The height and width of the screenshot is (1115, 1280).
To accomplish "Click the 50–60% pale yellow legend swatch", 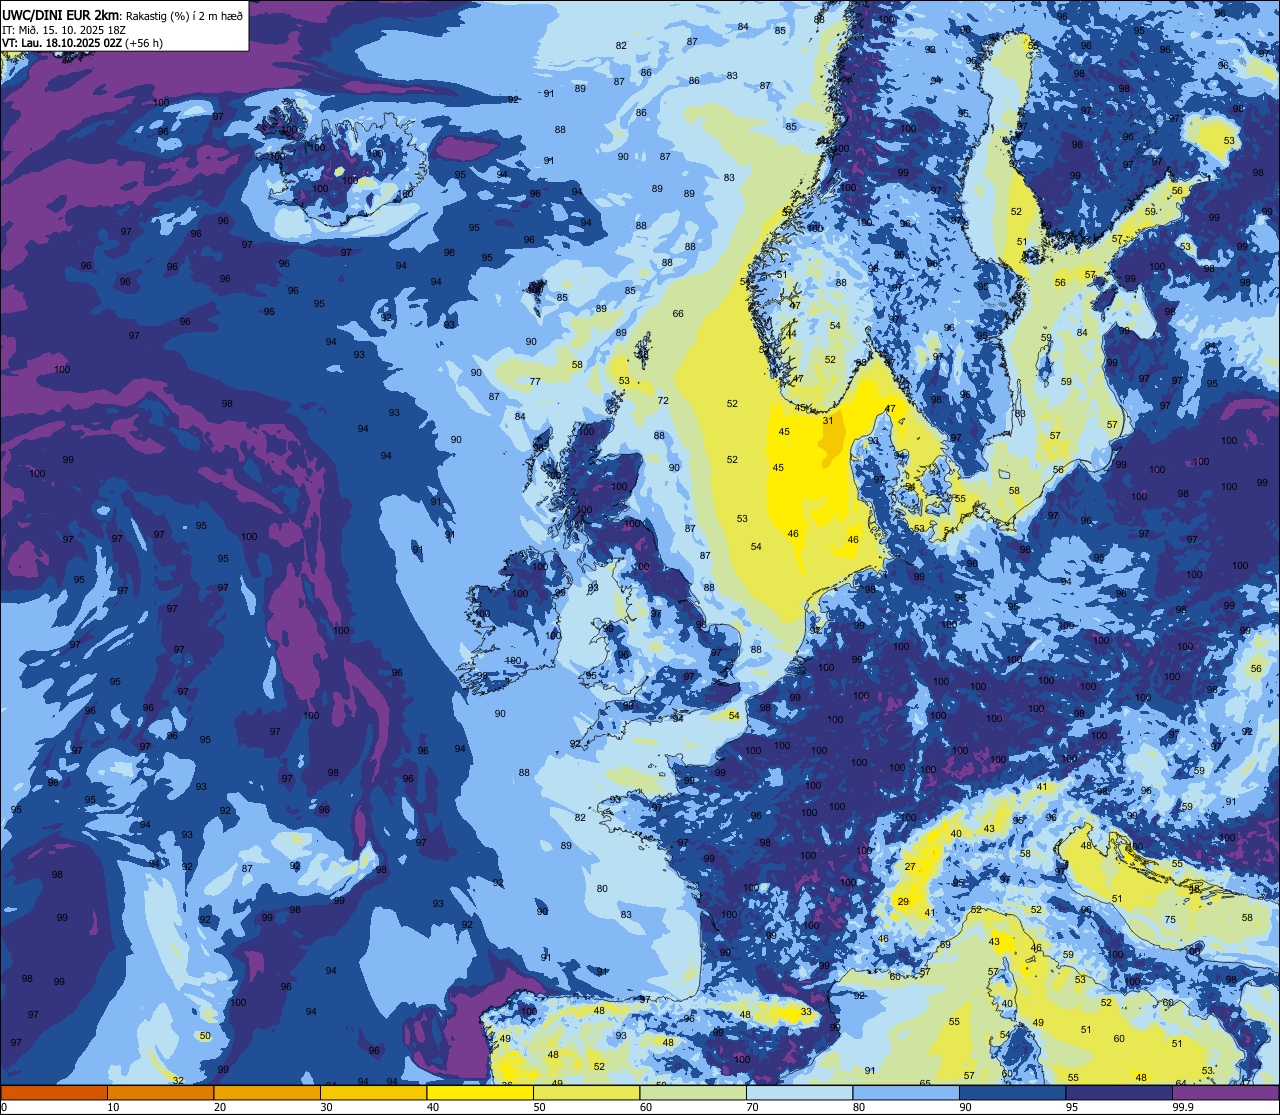I will point(586,1092).
